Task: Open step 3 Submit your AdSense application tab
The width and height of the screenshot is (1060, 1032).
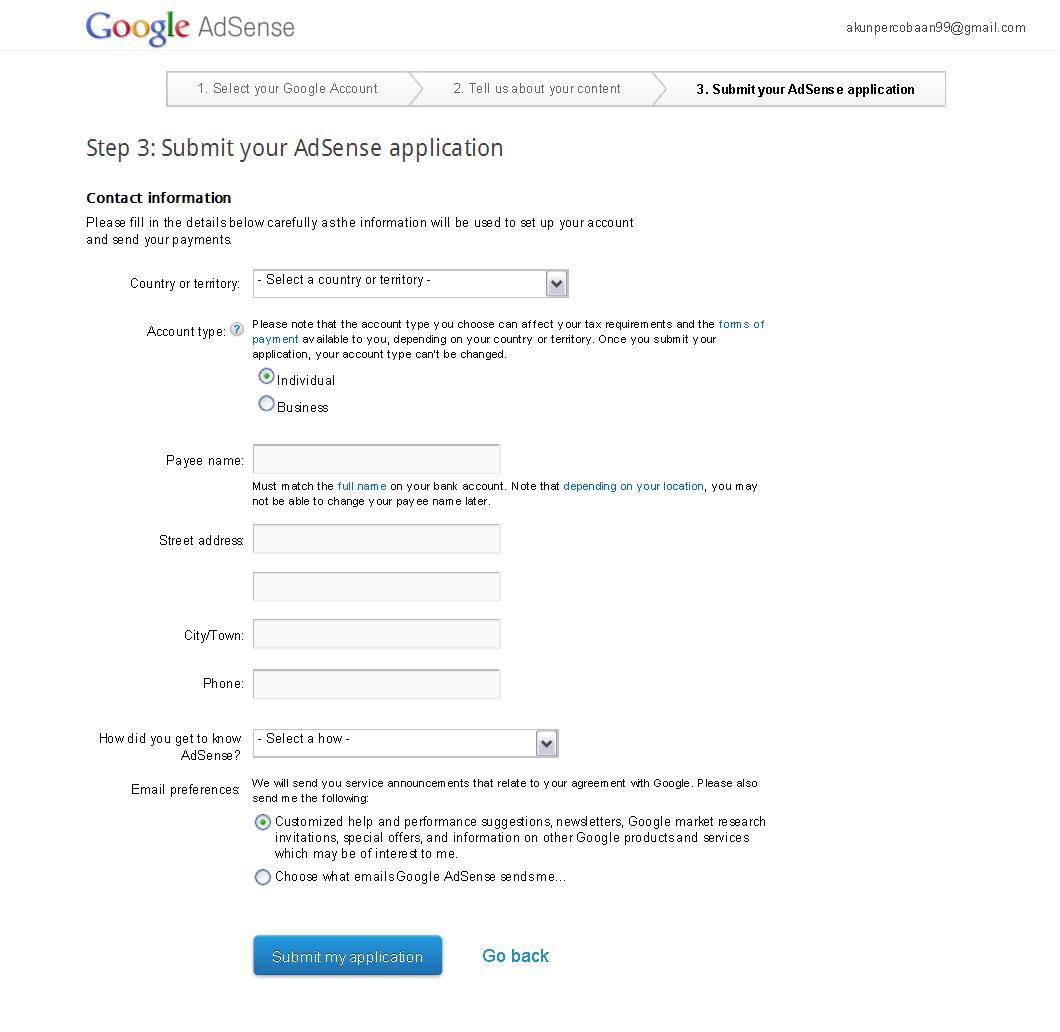Action: pyautogui.click(x=805, y=89)
